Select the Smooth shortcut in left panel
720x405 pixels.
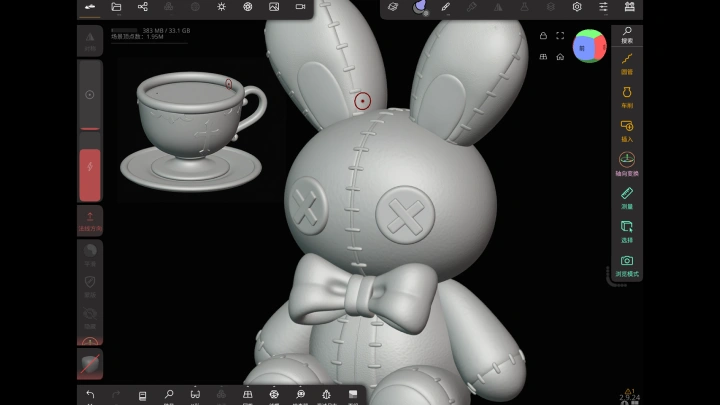(90, 254)
